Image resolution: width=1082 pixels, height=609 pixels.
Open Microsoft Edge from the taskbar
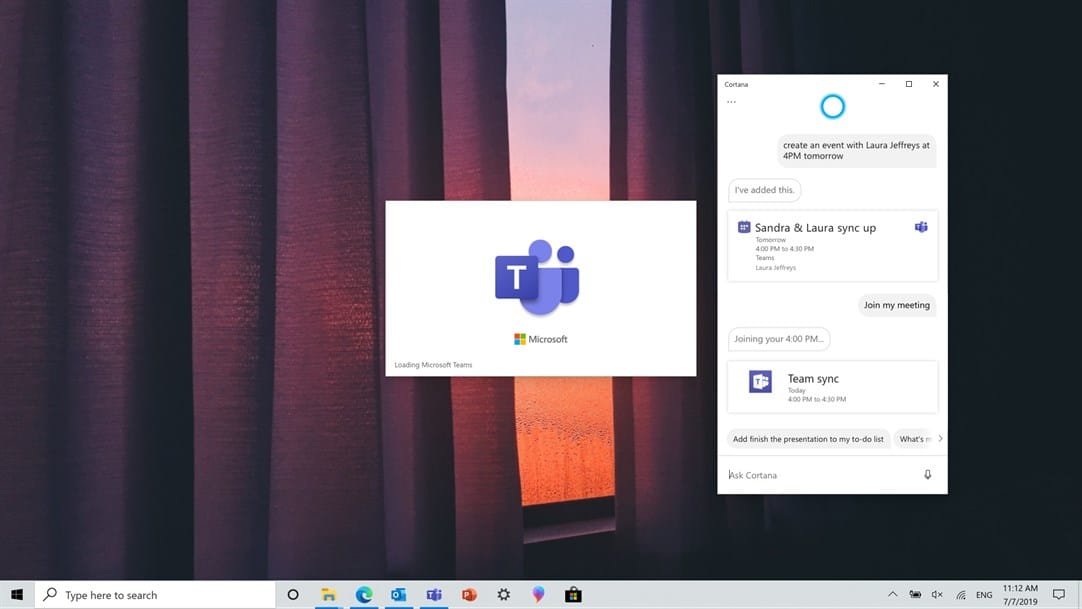(x=364, y=595)
